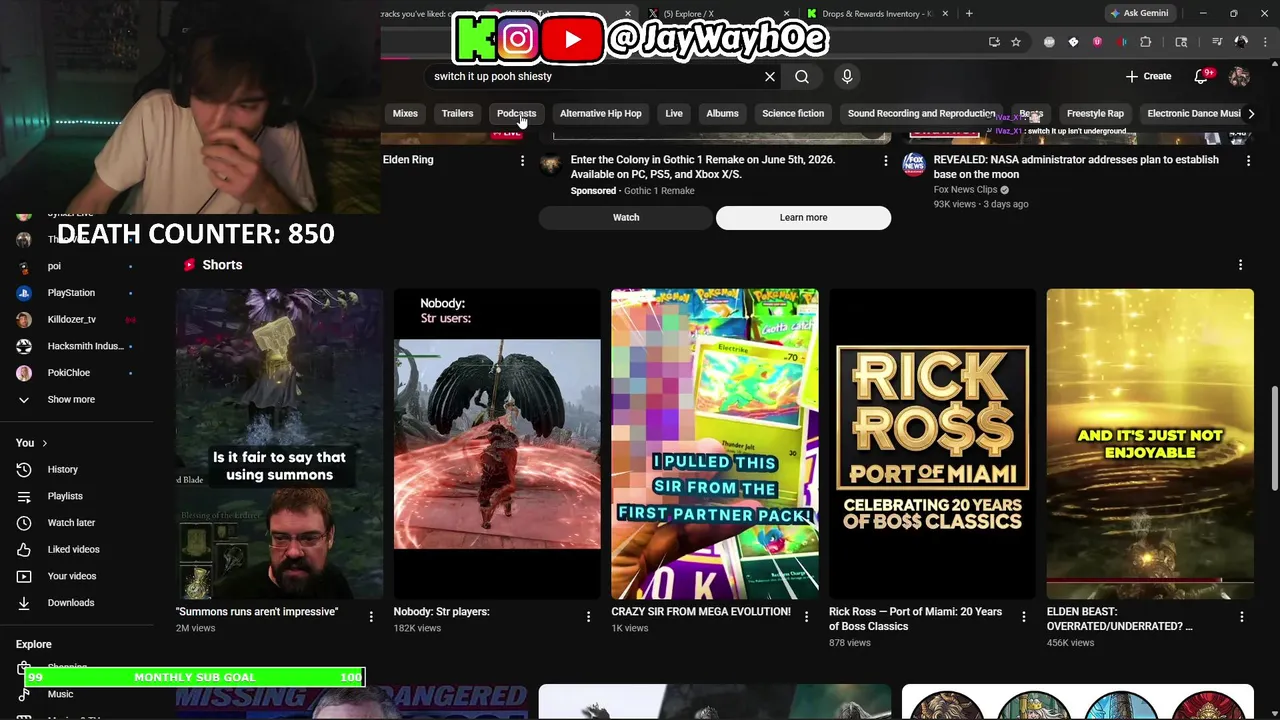The width and height of the screenshot is (1280, 720).
Task: Open options menu for Elden Ring video
Action: click(522, 160)
